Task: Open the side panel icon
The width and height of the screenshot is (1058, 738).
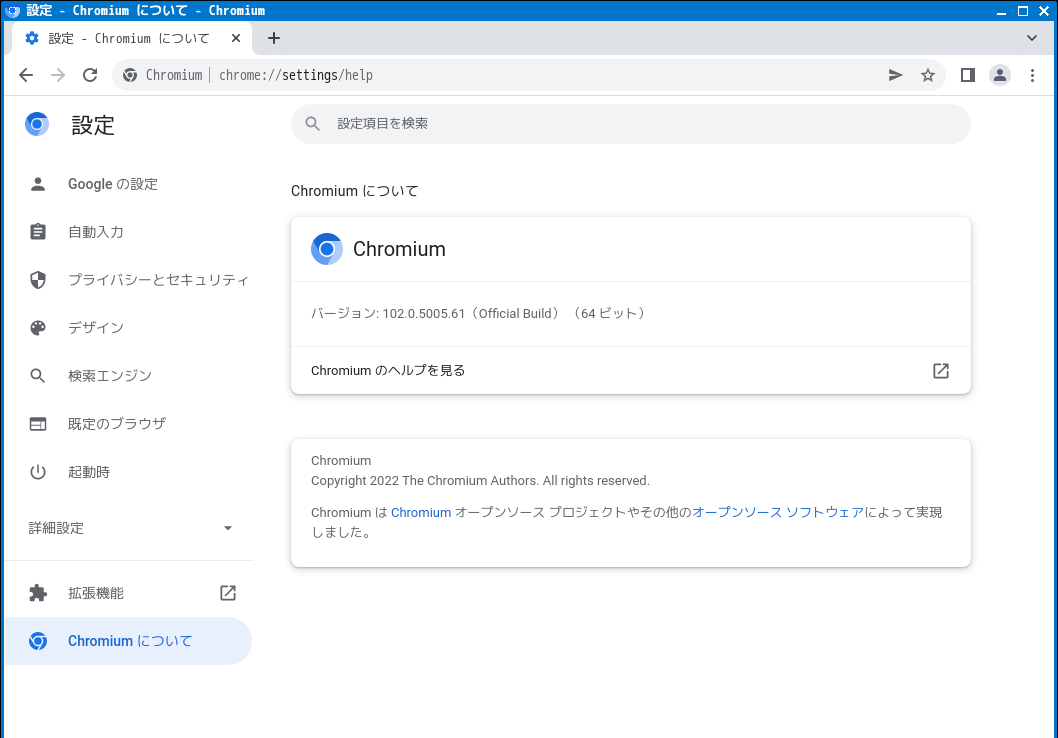Action: coord(968,75)
